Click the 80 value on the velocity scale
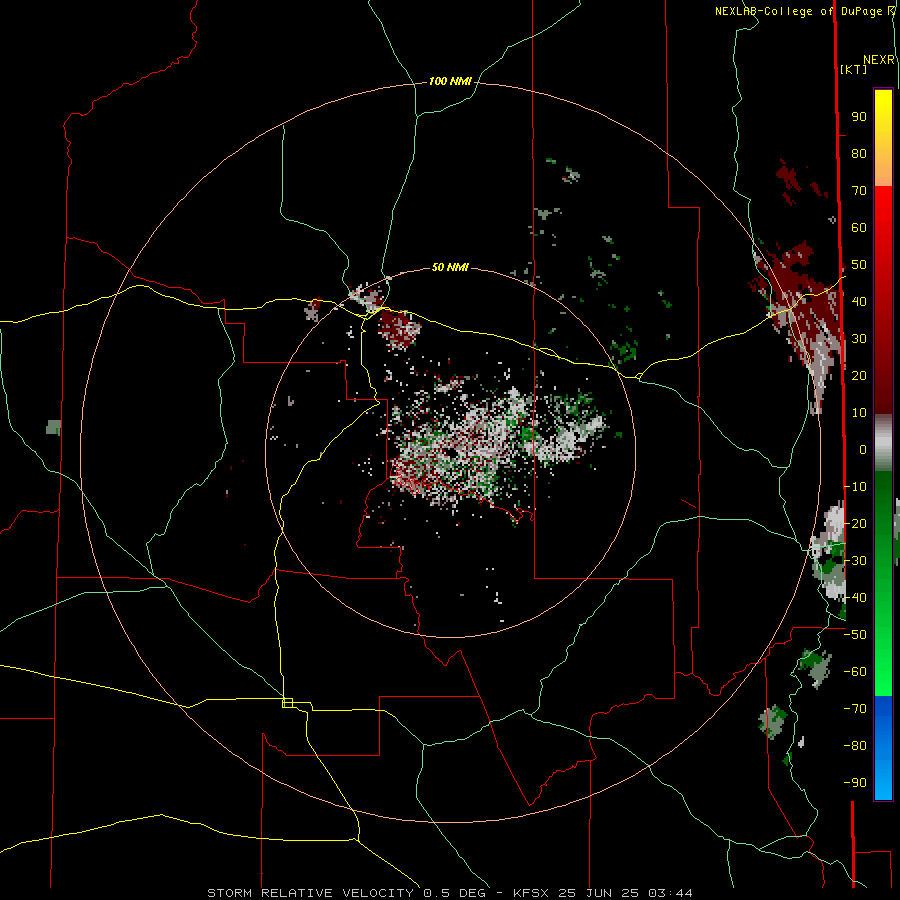The width and height of the screenshot is (900, 900). click(859, 154)
